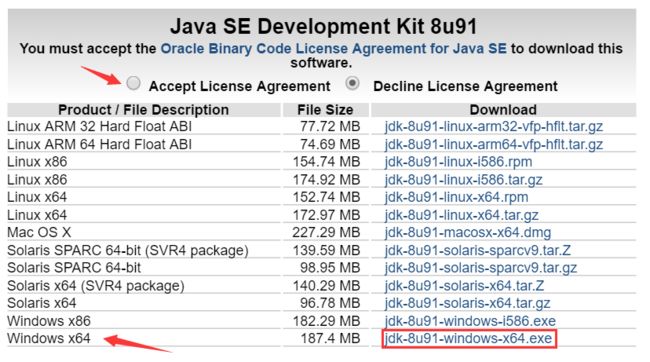Download jdk-8u91-linux-i586.rpm file
650x362 pixels.
tap(458, 162)
